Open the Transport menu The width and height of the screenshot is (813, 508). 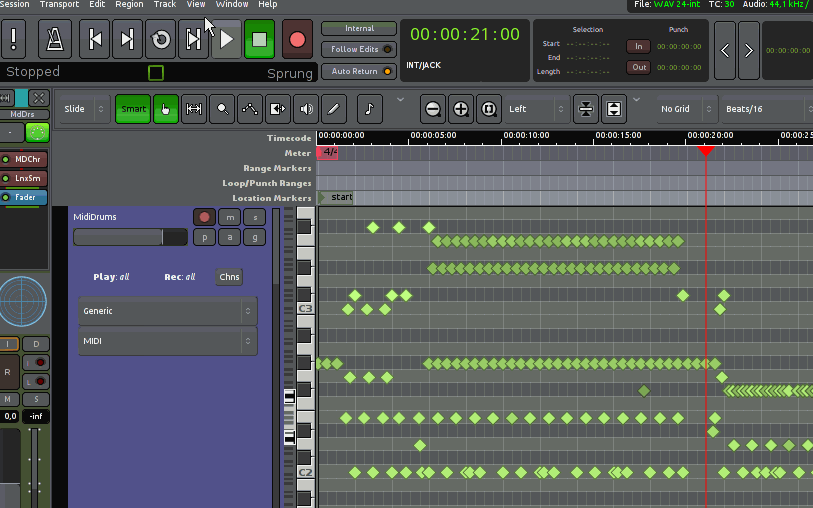60,5
